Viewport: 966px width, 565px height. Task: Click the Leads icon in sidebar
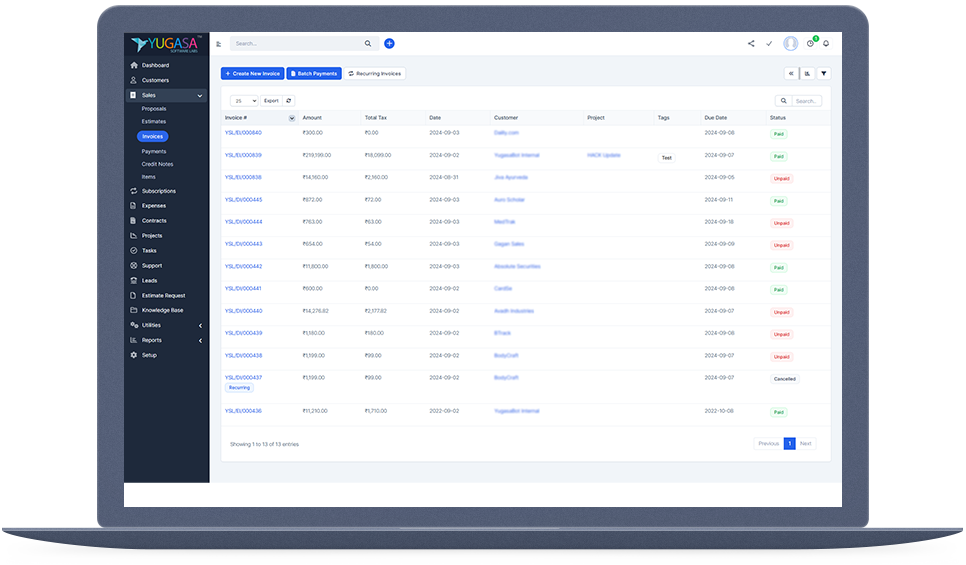click(x=134, y=280)
